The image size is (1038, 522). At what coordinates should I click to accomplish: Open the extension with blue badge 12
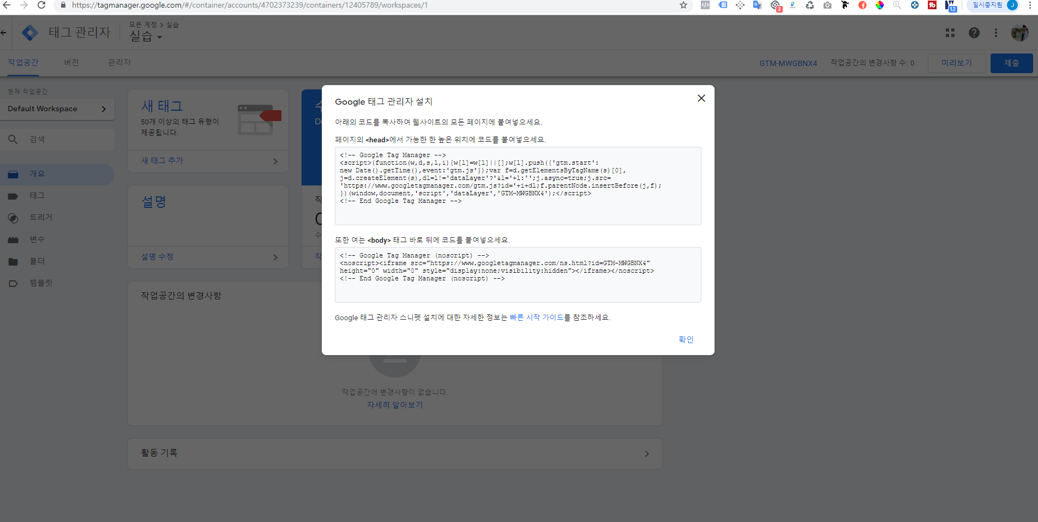tap(951, 6)
